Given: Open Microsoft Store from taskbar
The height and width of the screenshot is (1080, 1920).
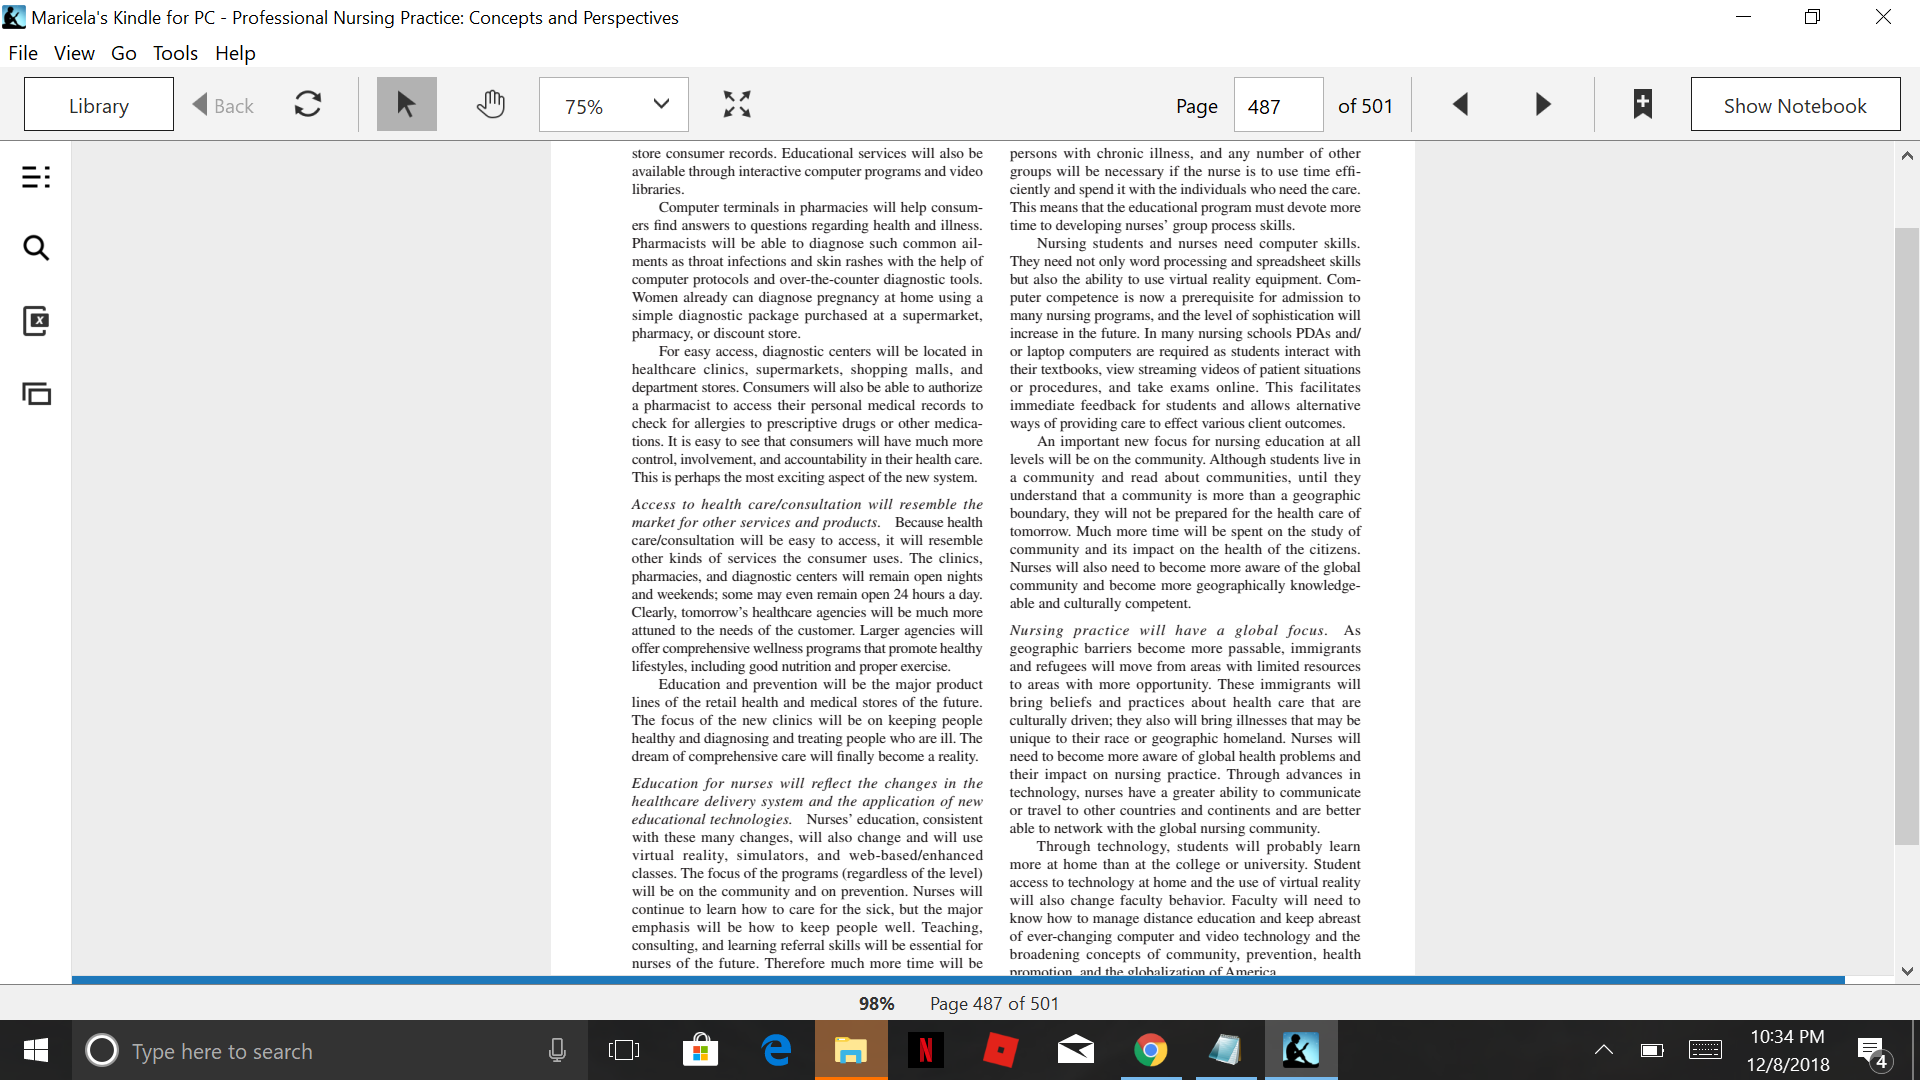Looking at the screenshot, I should [700, 1050].
